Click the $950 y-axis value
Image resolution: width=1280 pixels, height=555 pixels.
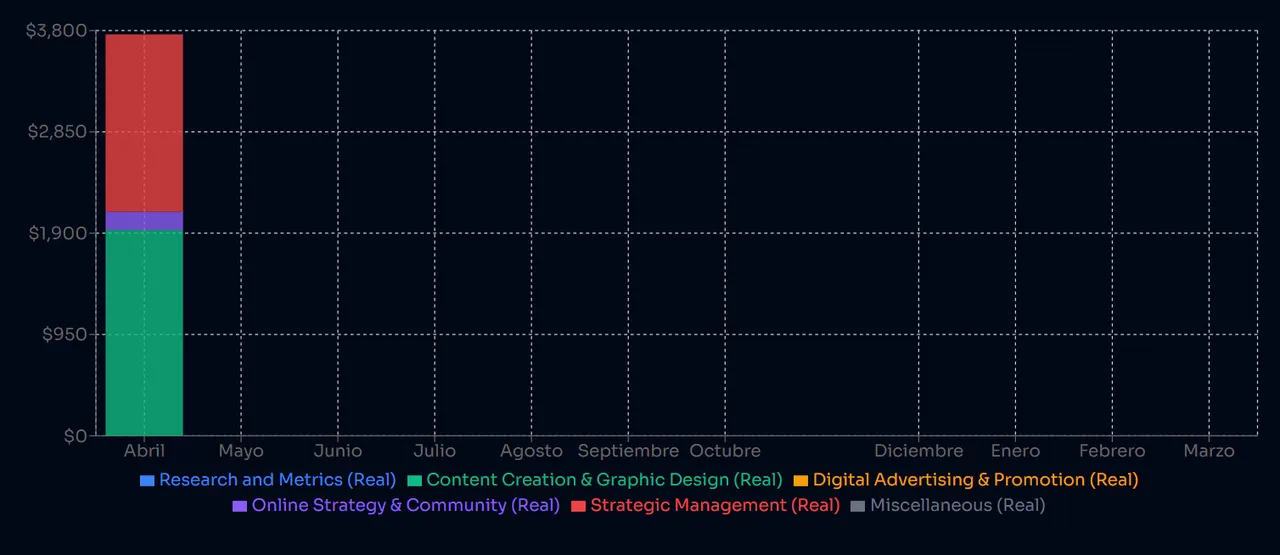pyautogui.click(x=64, y=334)
